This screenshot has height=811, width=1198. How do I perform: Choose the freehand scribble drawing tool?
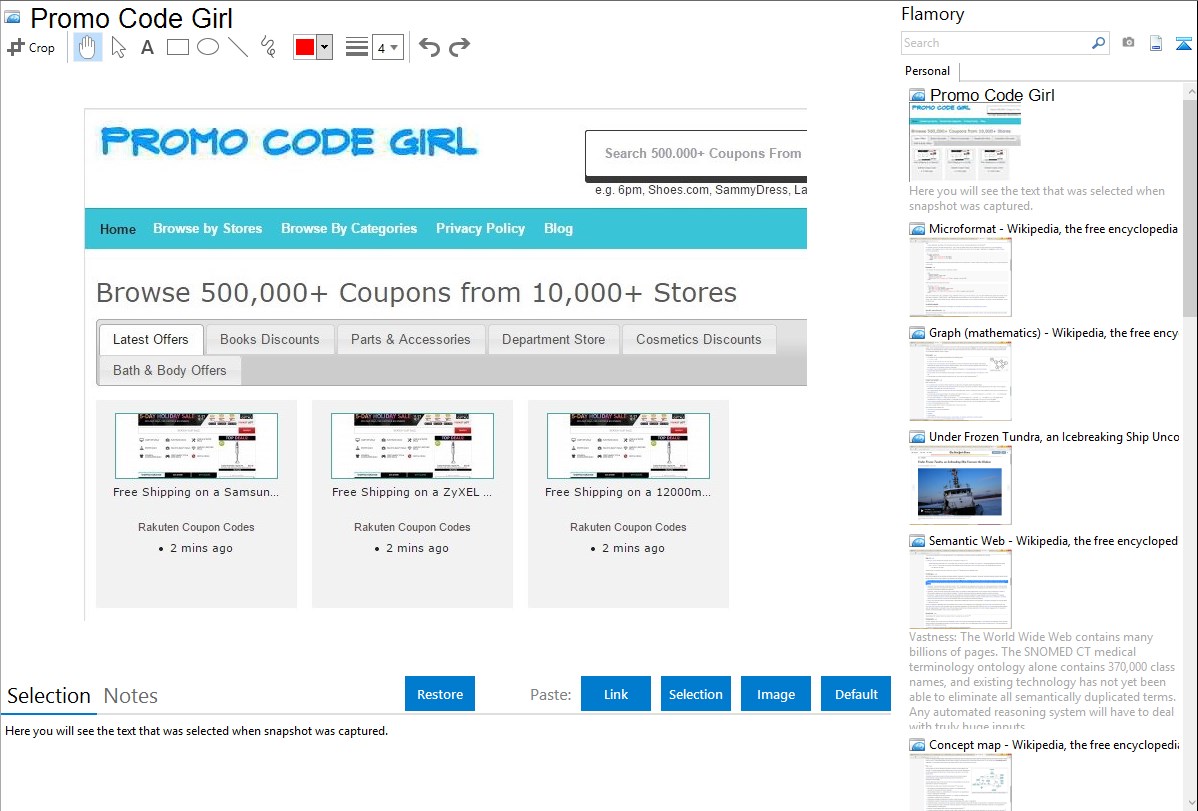click(268, 47)
